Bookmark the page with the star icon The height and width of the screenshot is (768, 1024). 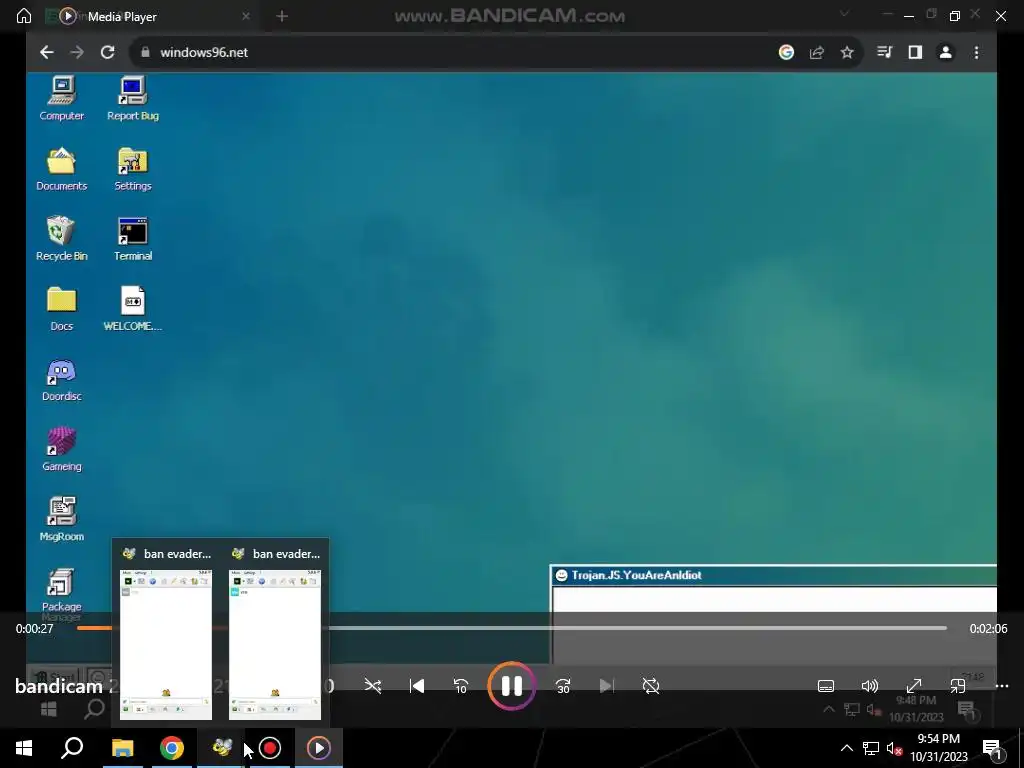point(847,52)
